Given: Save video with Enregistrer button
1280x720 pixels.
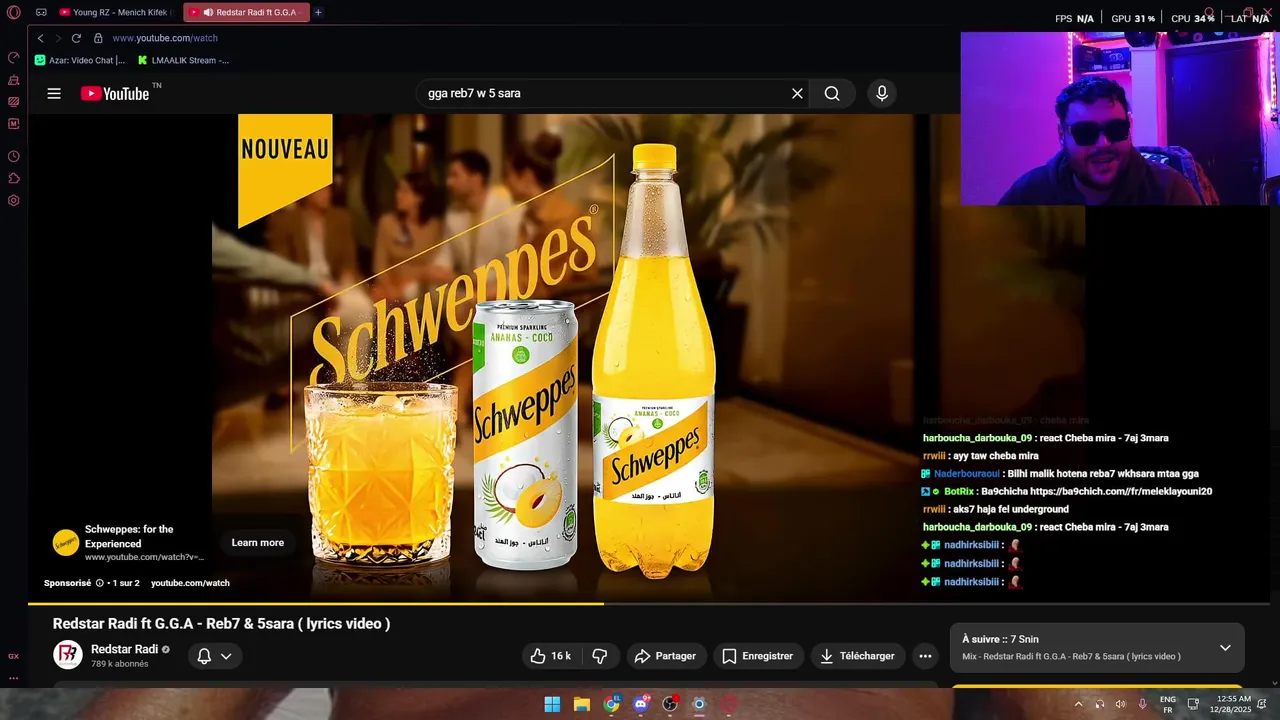Looking at the screenshot, I should coord(757,656).
